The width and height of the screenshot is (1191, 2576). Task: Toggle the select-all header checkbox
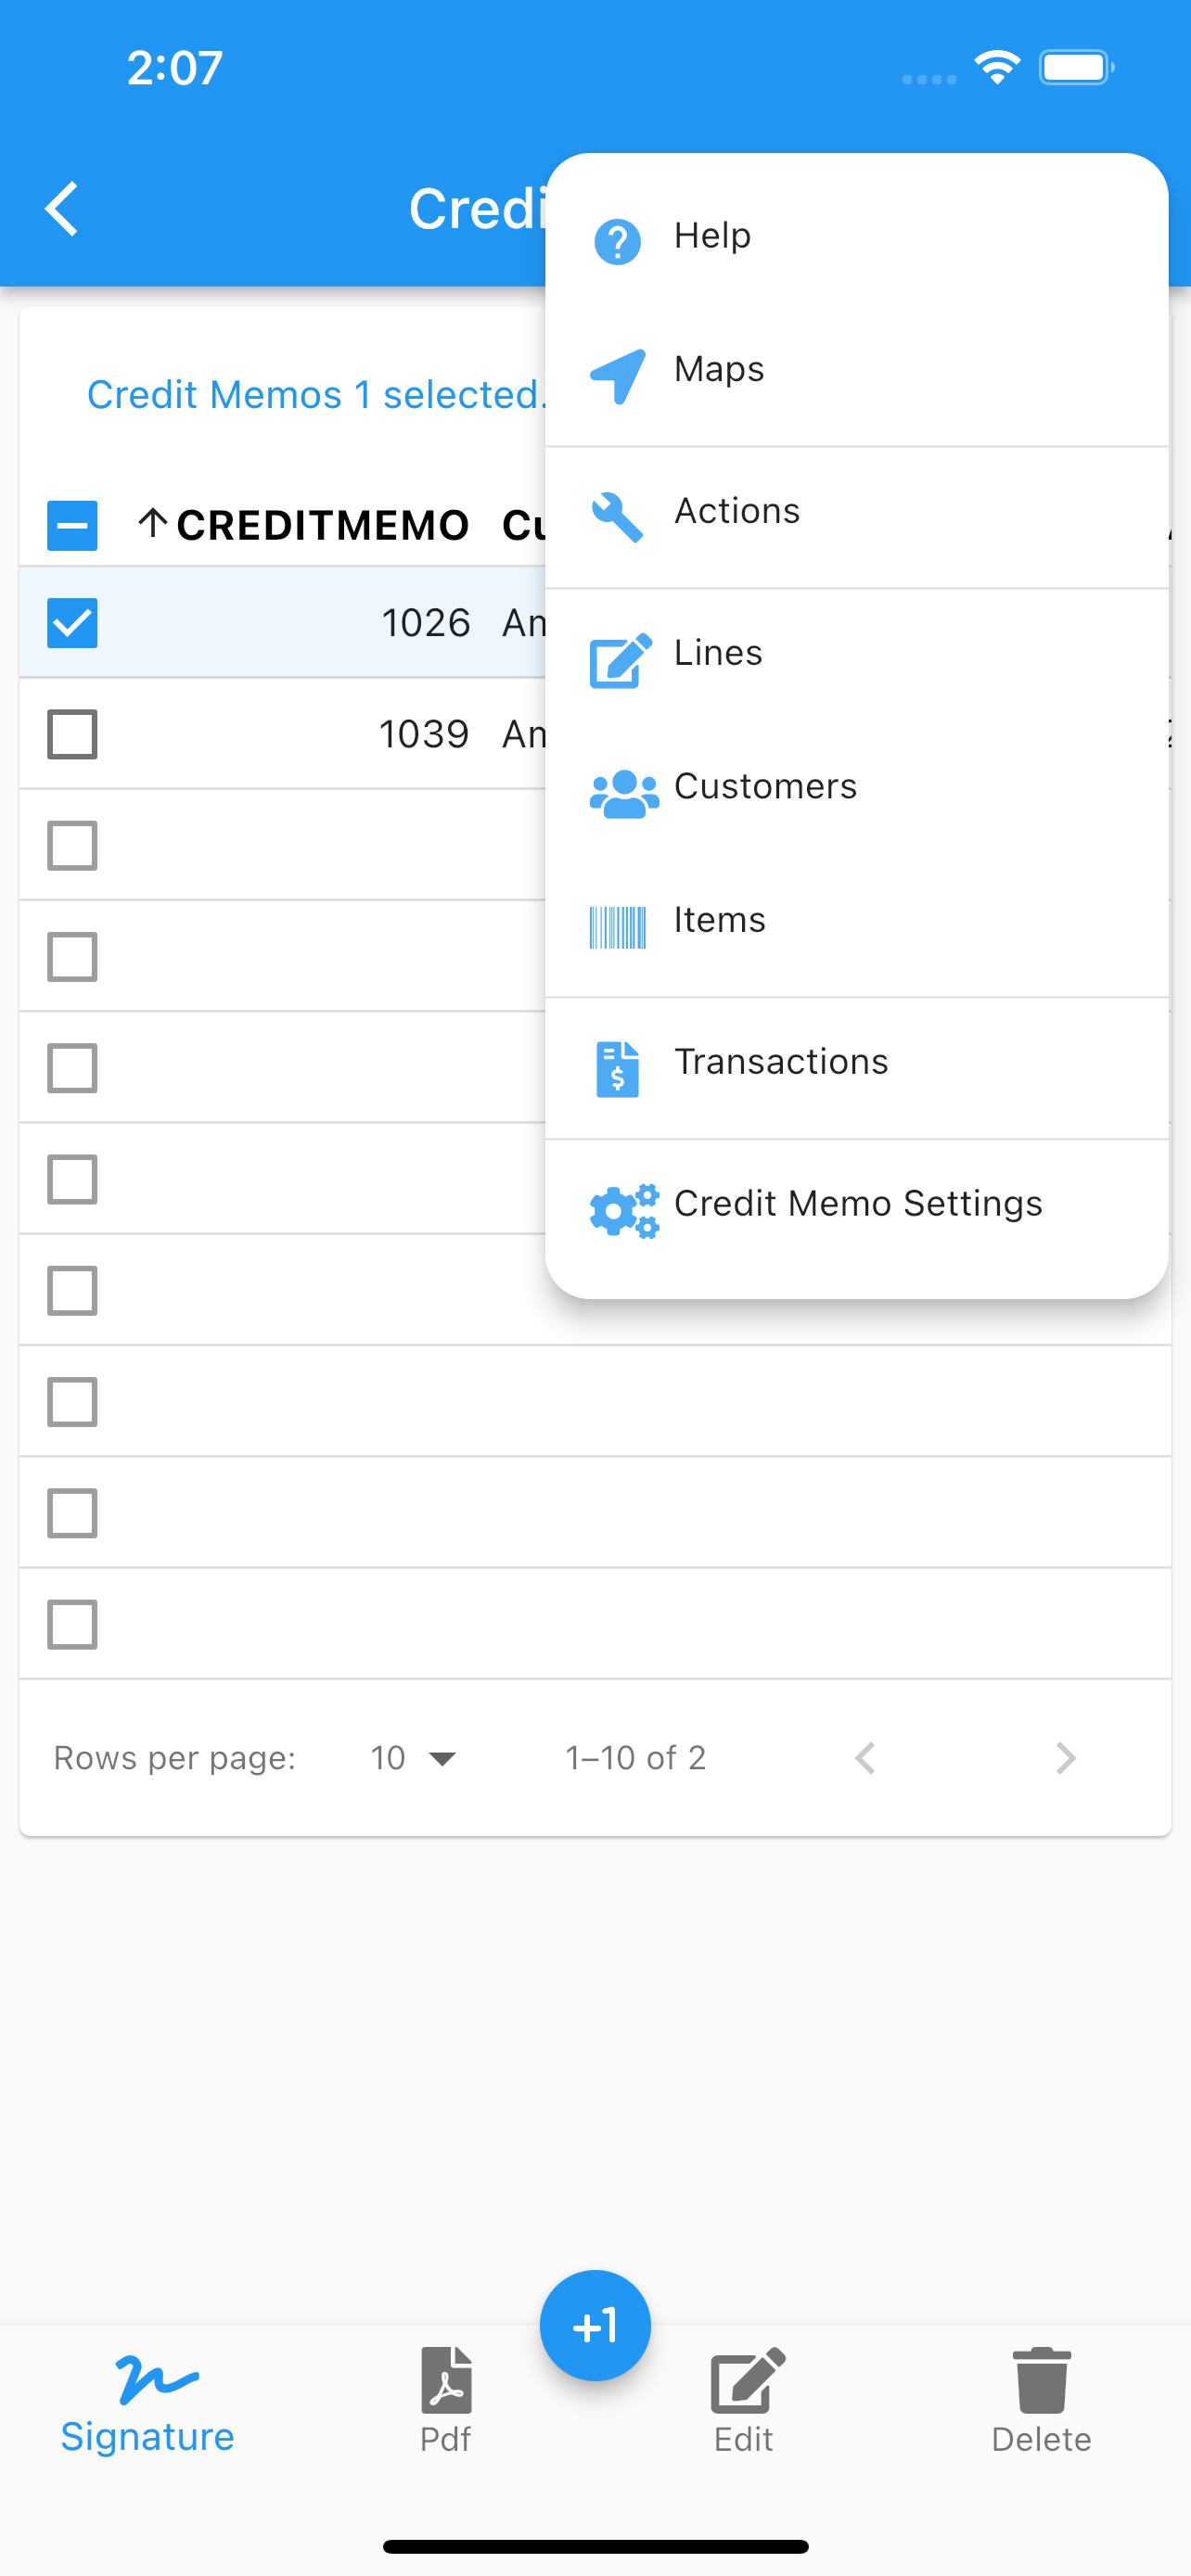tap(72, 526)
